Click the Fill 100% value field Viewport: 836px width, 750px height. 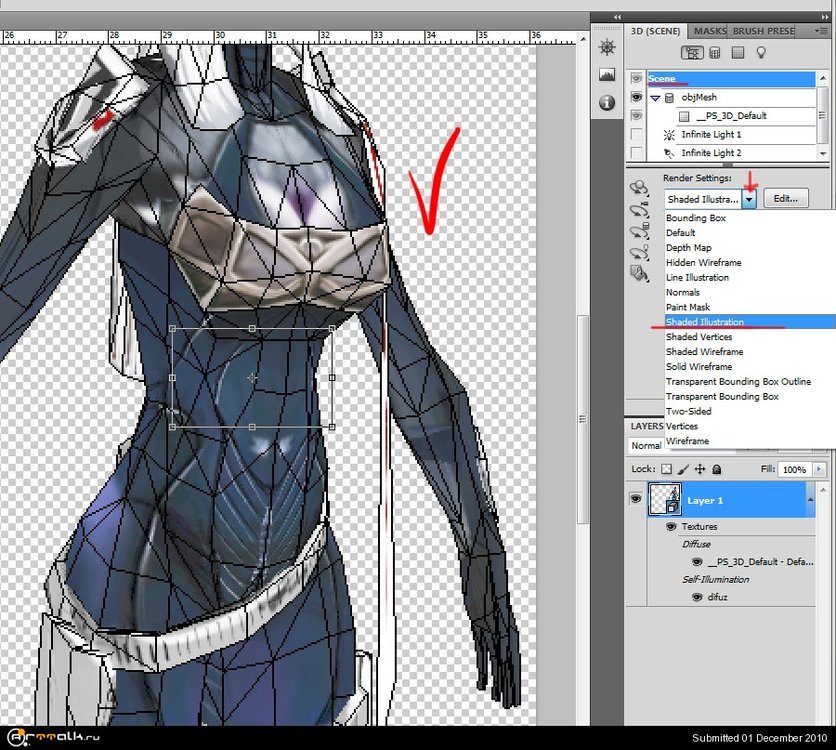(794, 469)
